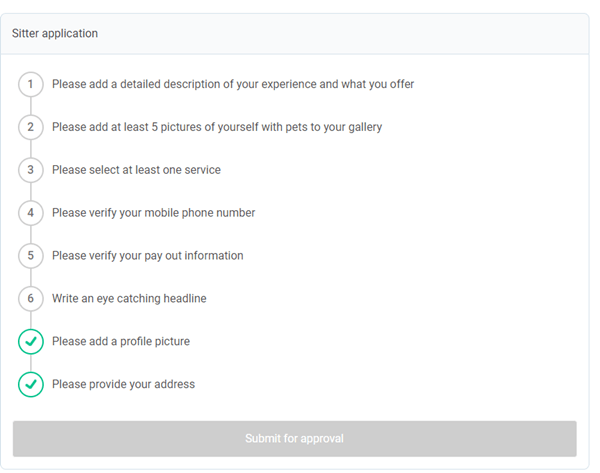
Task: Click the step 4 number badge
Action: (x=31, y=213)
